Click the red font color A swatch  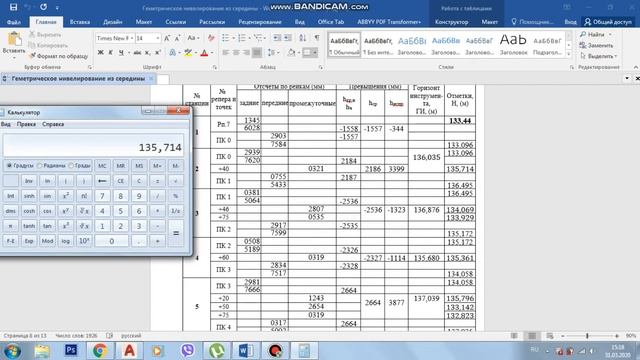pyautogui.click(x=204, y=53)
